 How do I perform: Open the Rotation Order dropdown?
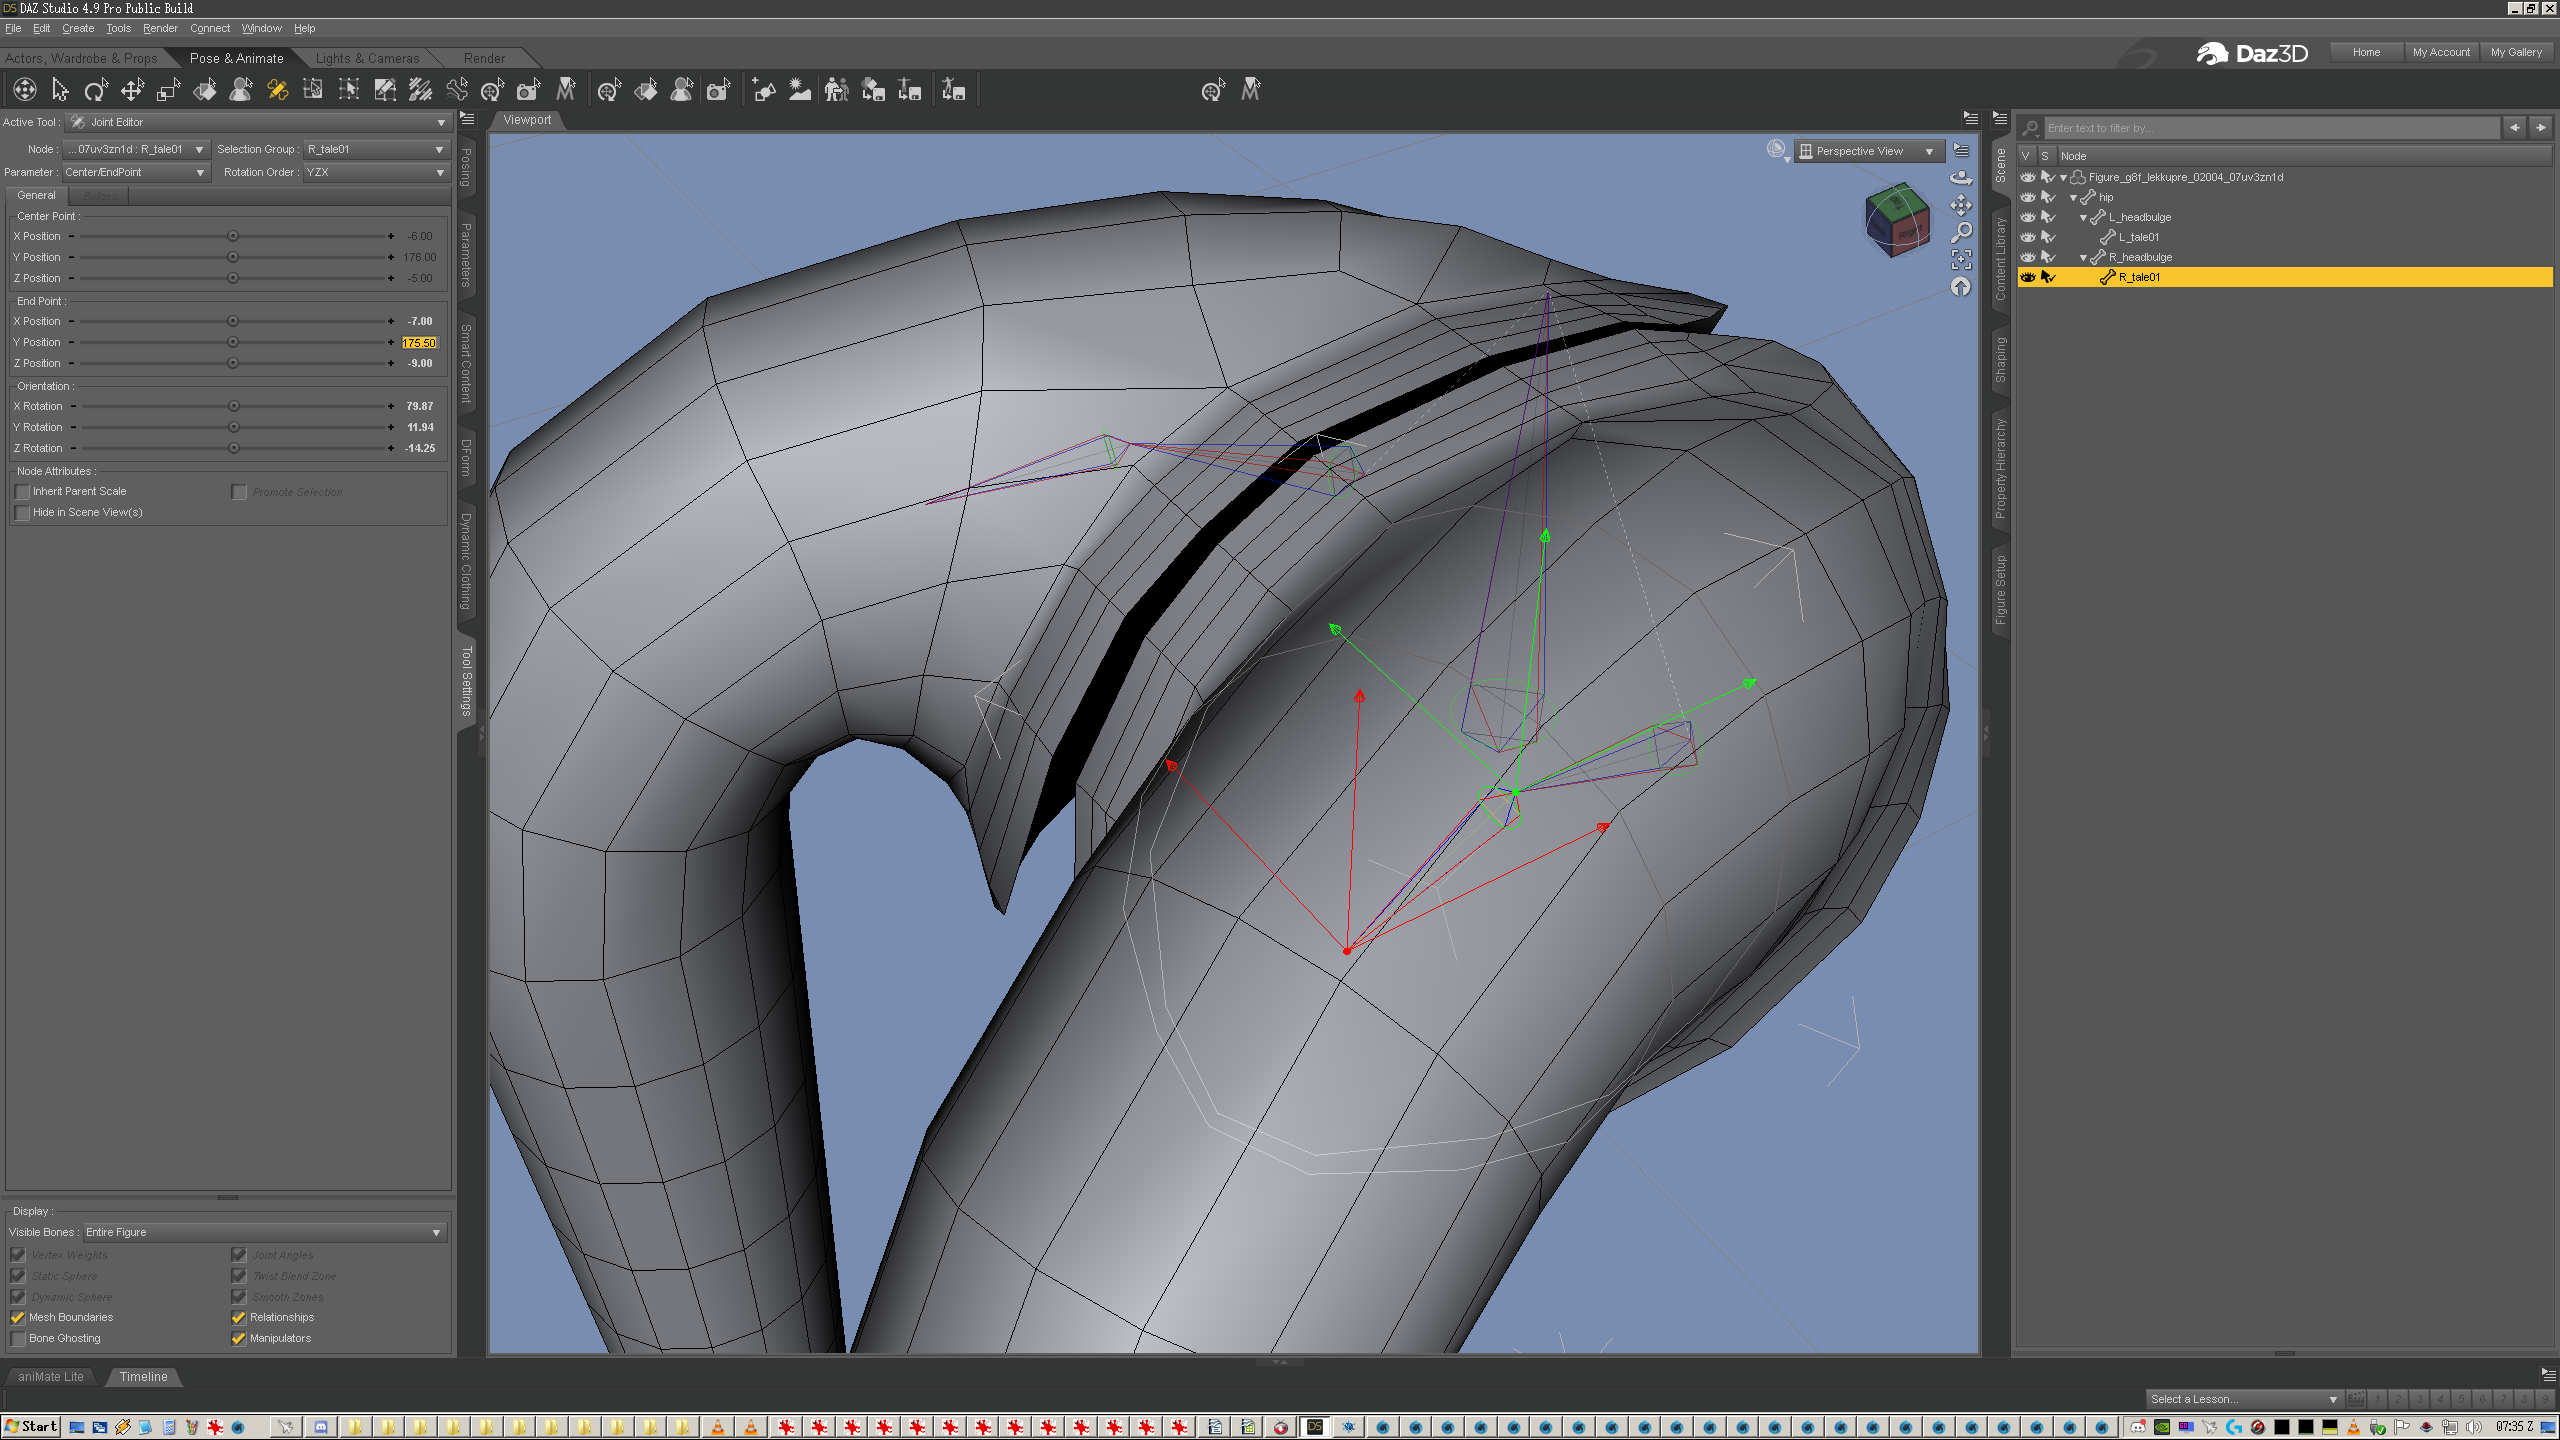coord(375,173)
